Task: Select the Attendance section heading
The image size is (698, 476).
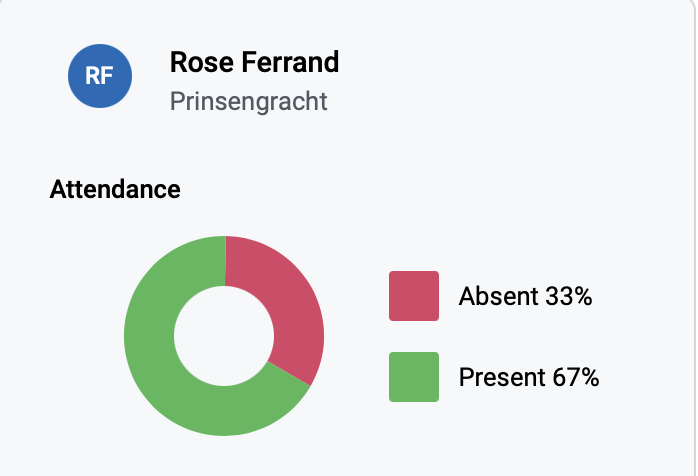Action: (x=115, y=189)
